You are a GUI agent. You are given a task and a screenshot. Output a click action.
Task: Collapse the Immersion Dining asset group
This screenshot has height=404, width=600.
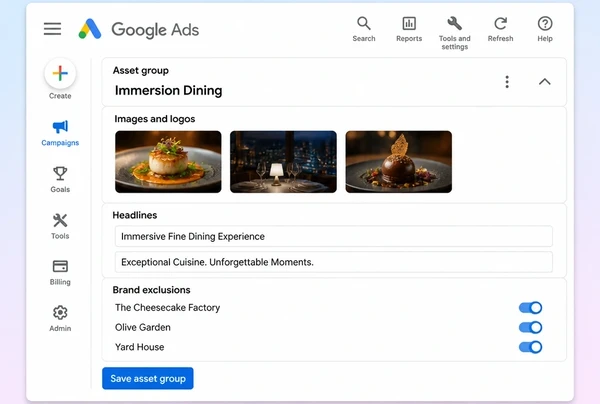545,81
